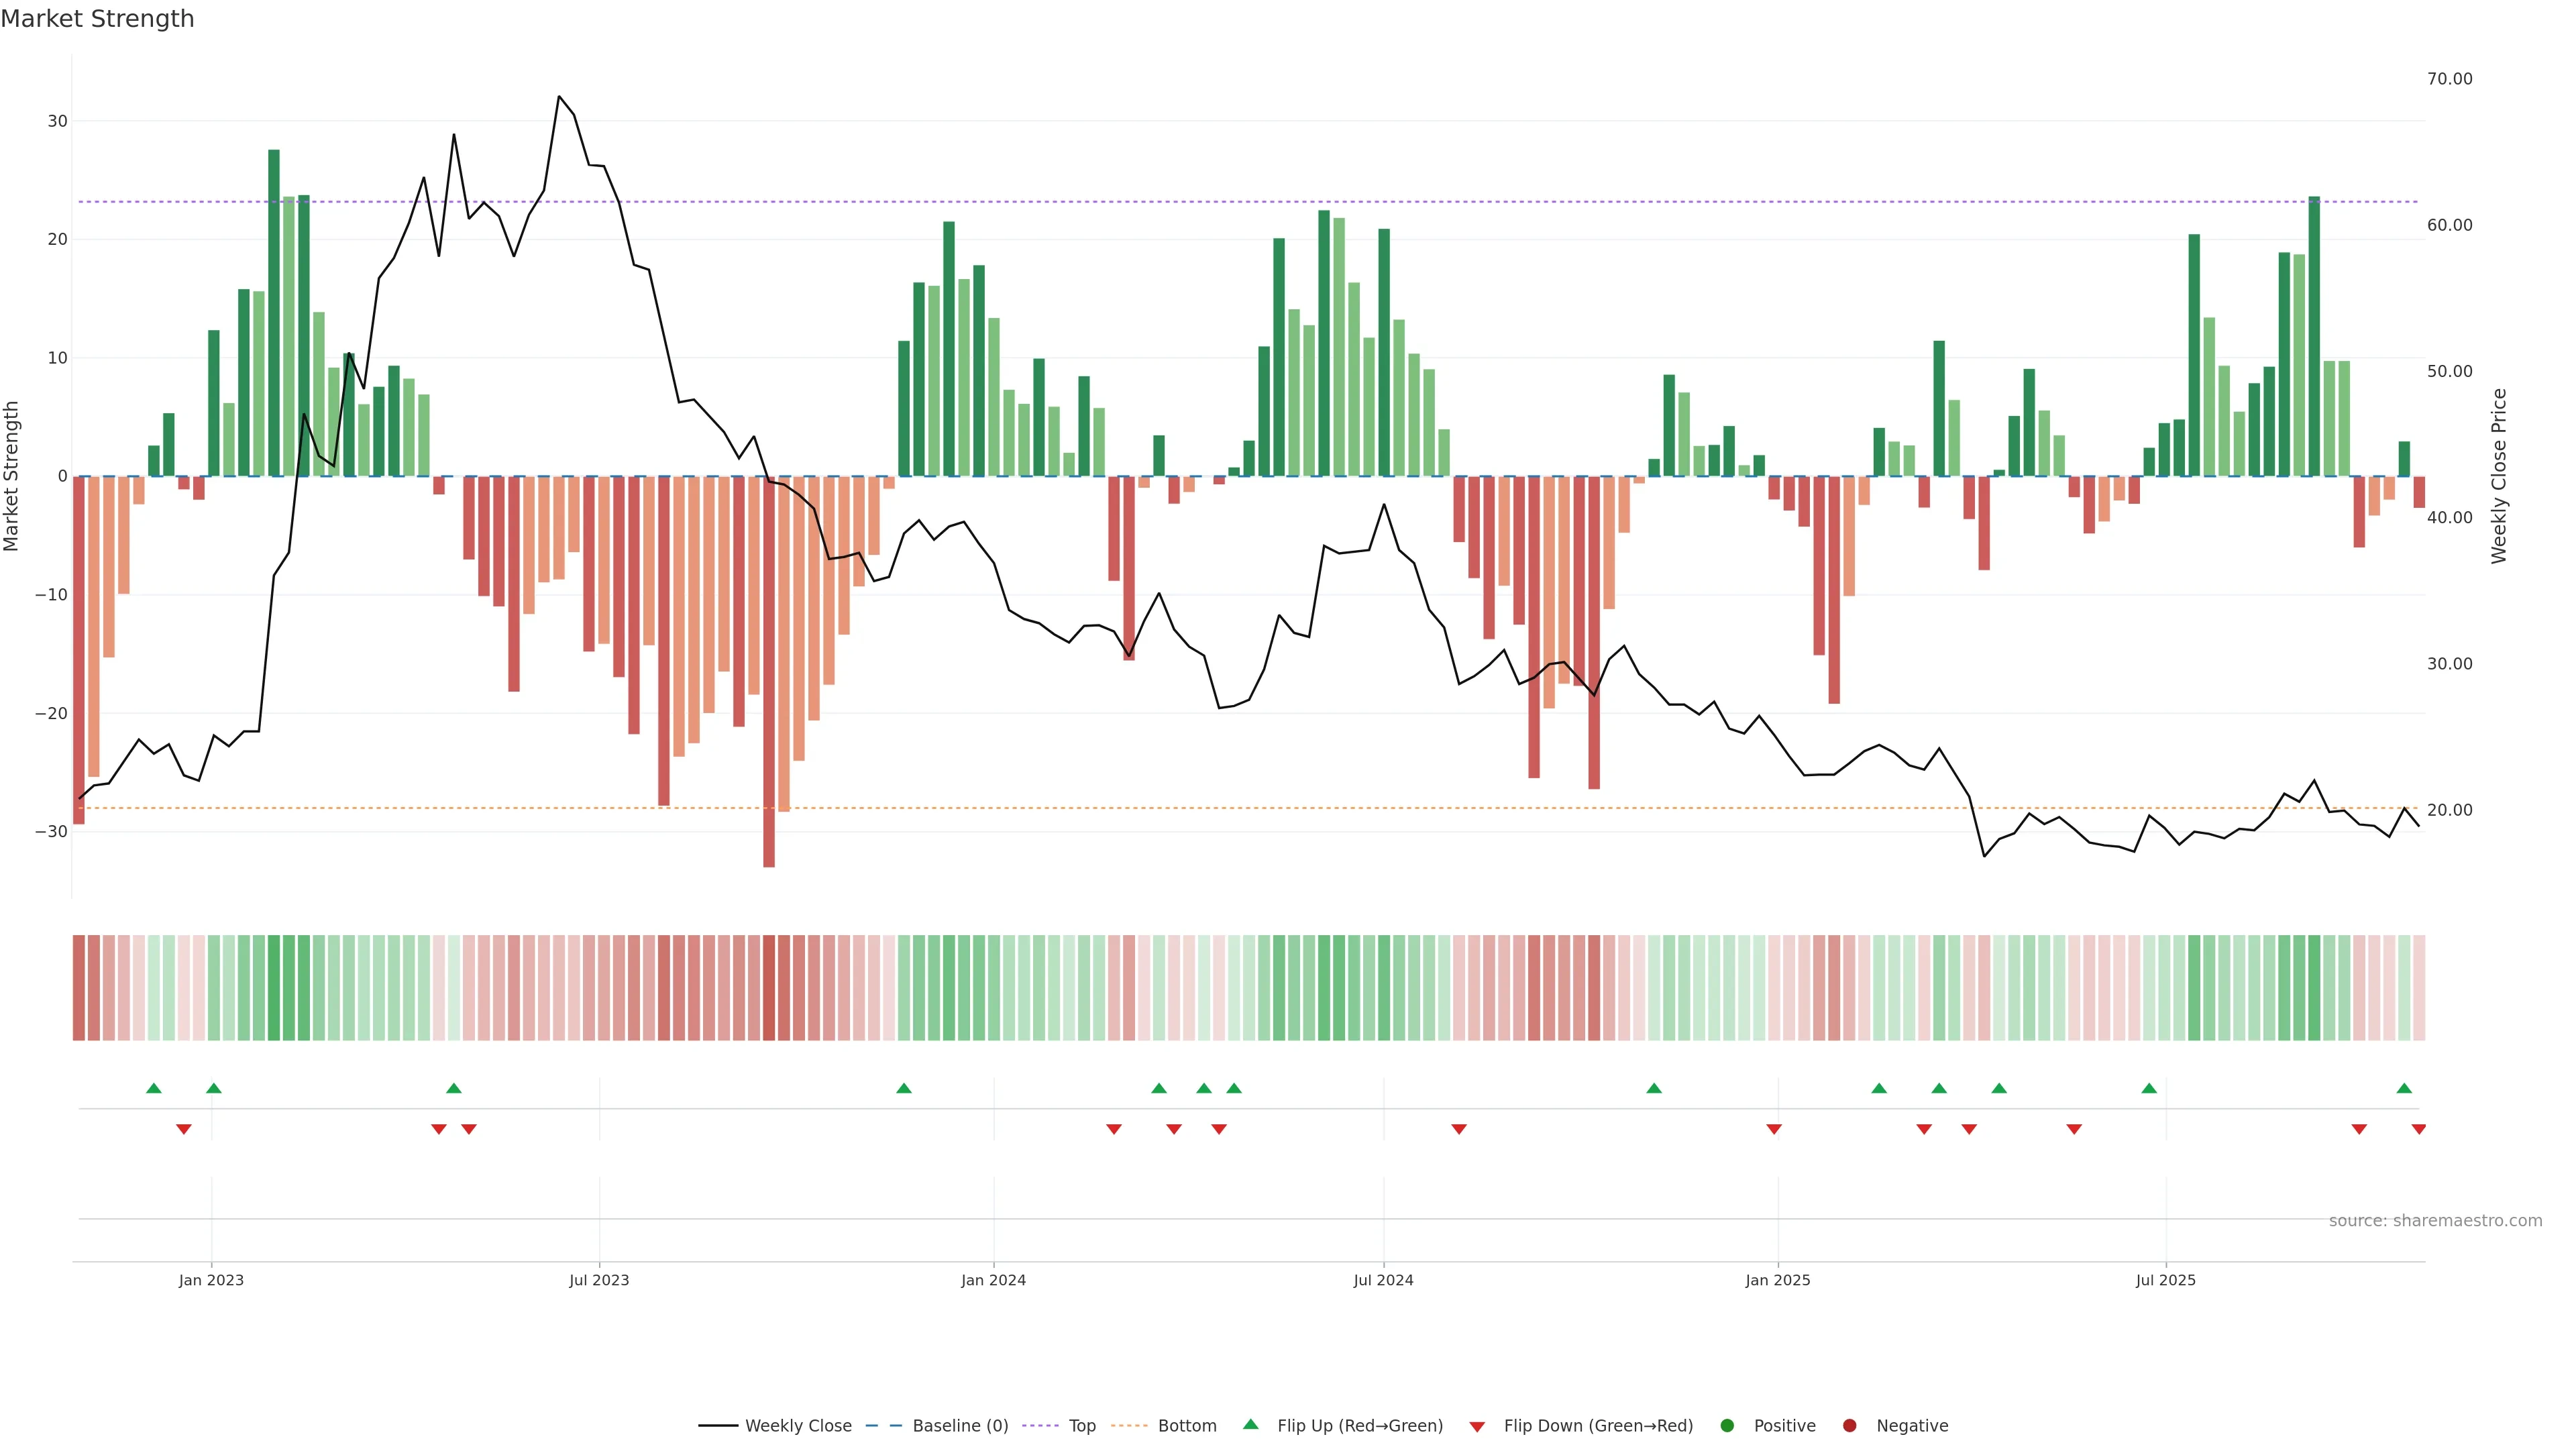The image size is (2576, 1449).
Task: Click the first red flip-down triangle marker
Action: tap(183, 1129)
